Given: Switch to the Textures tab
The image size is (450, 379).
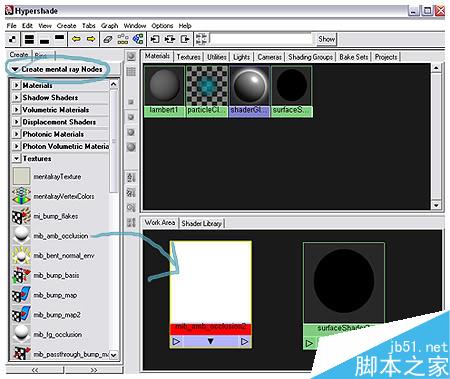Looking at the screenshot, I should point(188,57).
